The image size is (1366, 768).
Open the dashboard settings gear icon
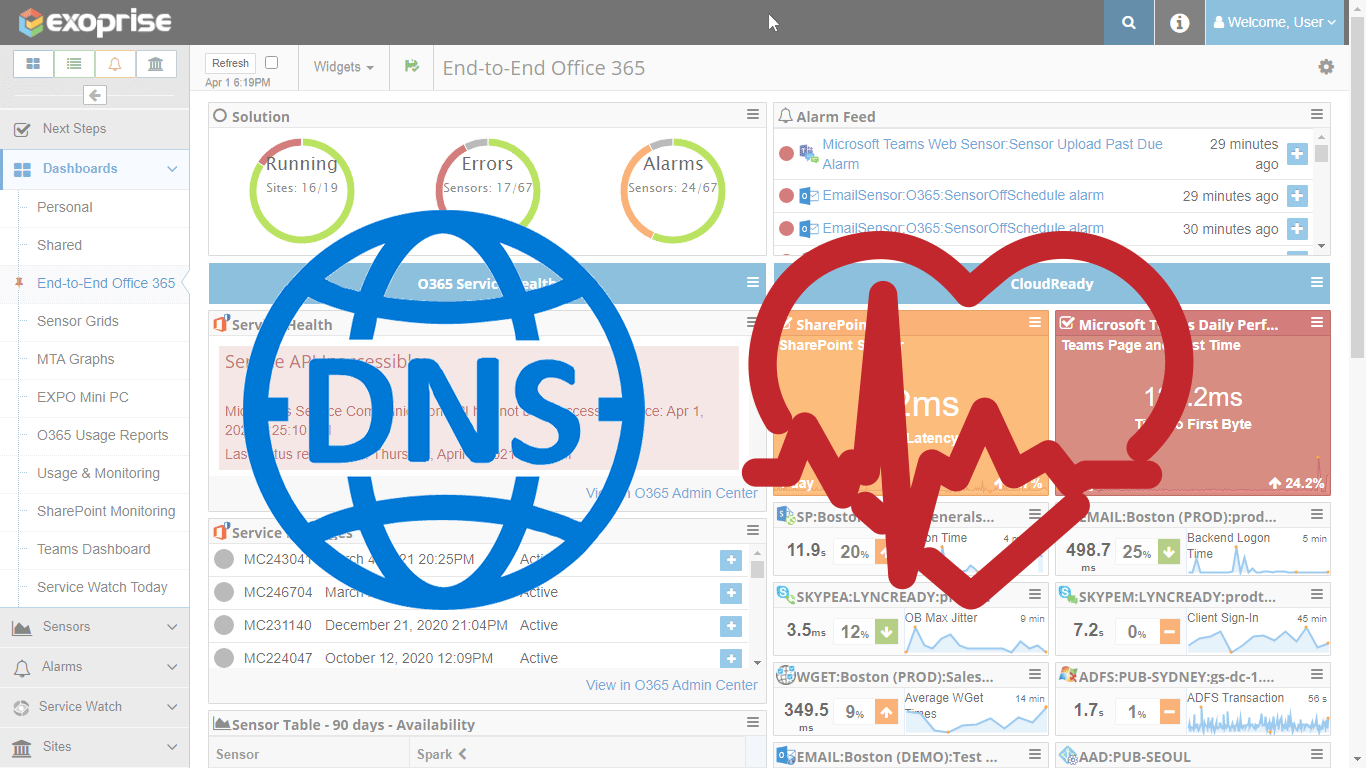click(x=1326, y=67)
